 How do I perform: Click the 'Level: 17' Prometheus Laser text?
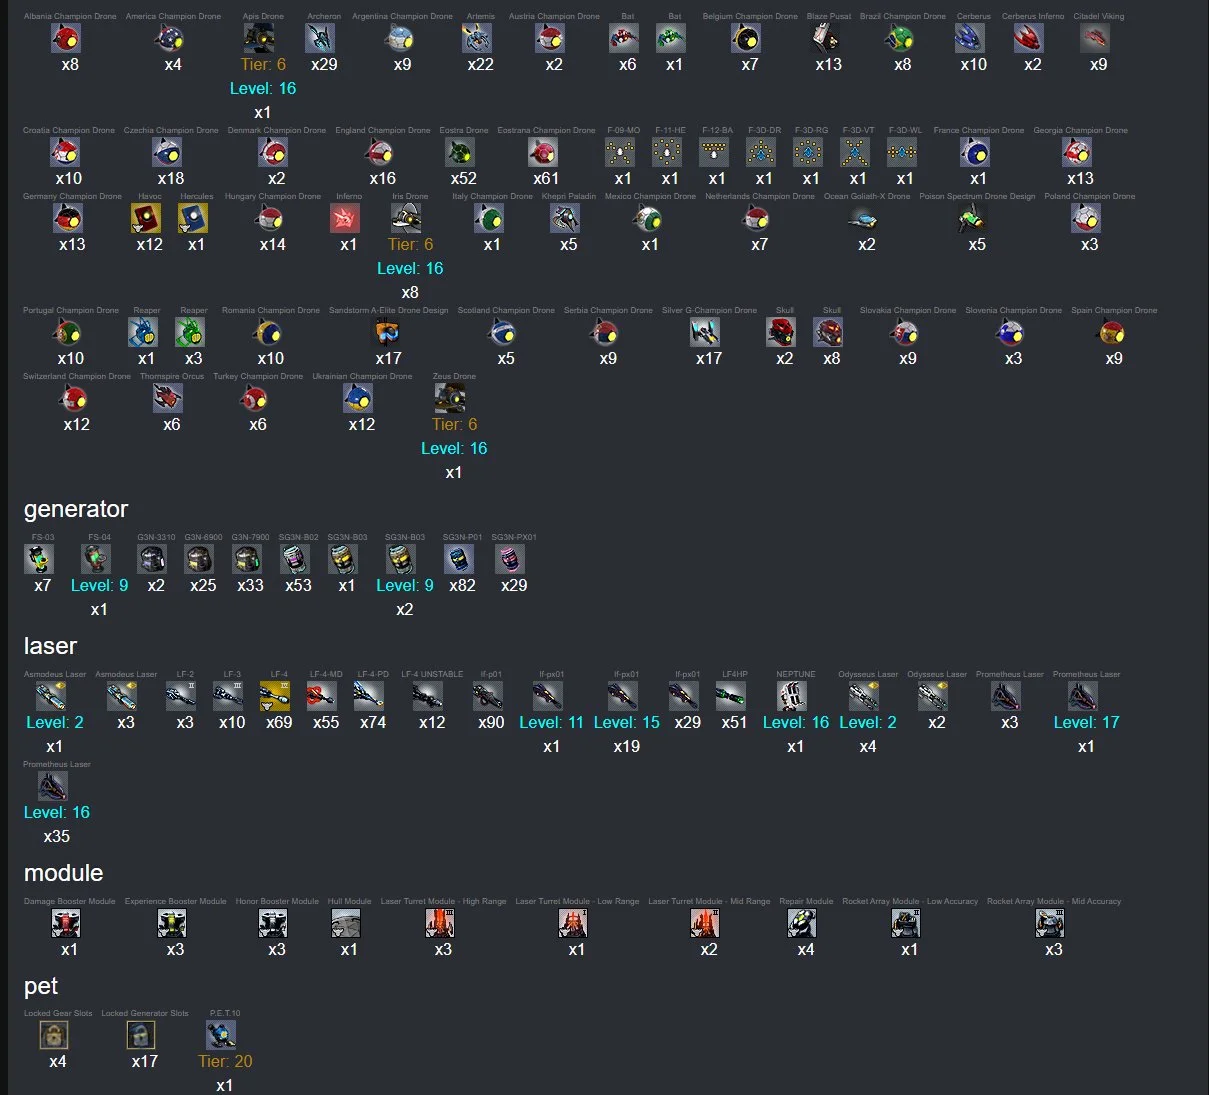[x=1086, y=723]
